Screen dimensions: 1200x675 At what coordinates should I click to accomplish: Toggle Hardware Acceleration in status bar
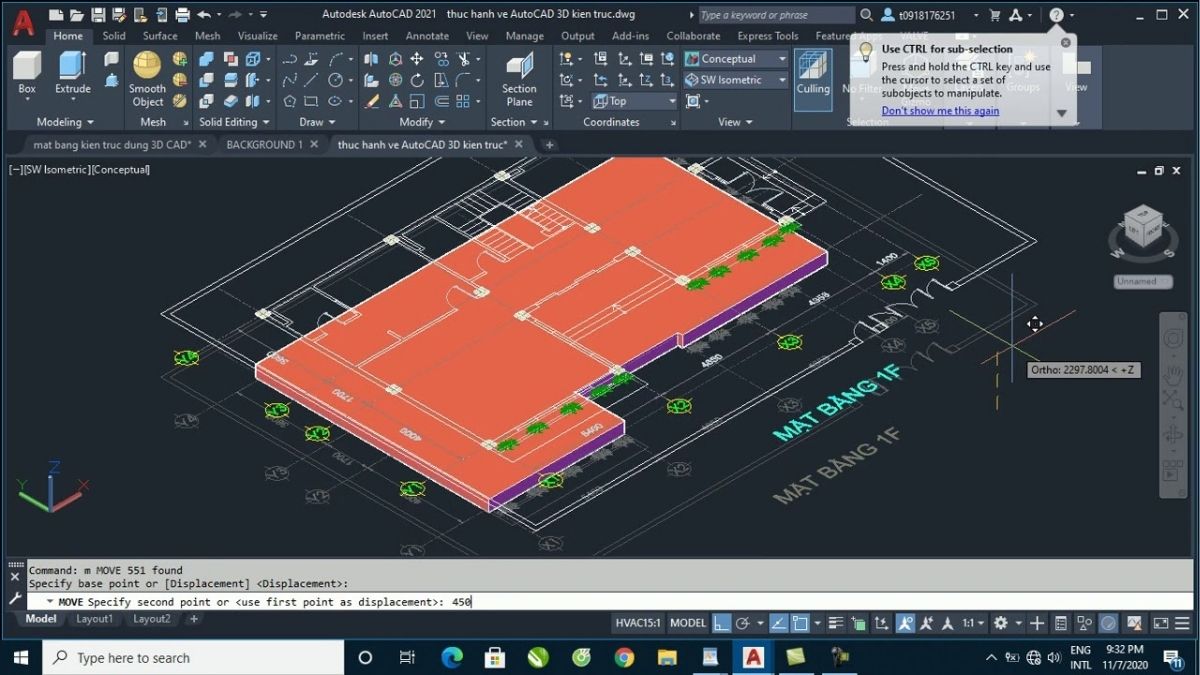[1109, 623]
